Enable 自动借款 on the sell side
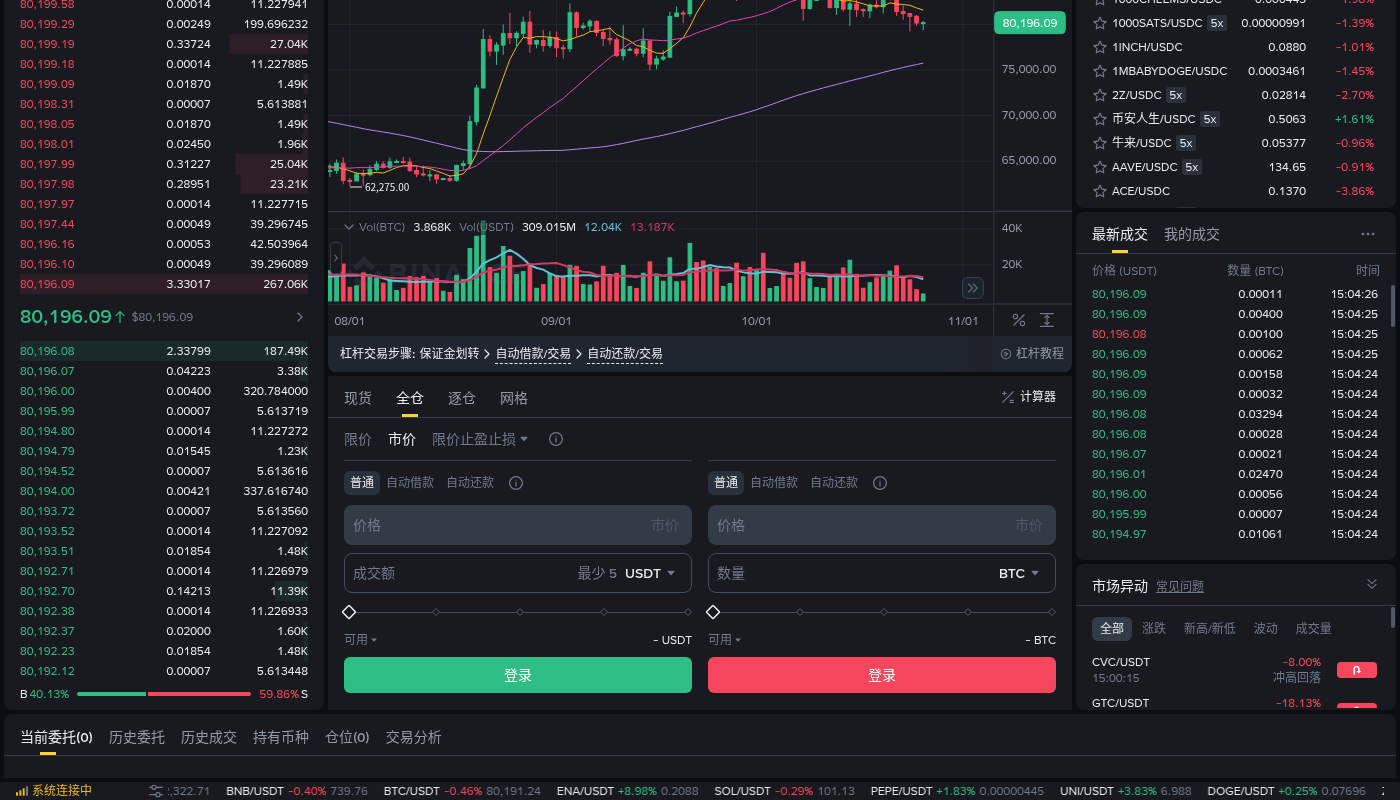This screenshot has width=1400, height=800. point(774,482)
